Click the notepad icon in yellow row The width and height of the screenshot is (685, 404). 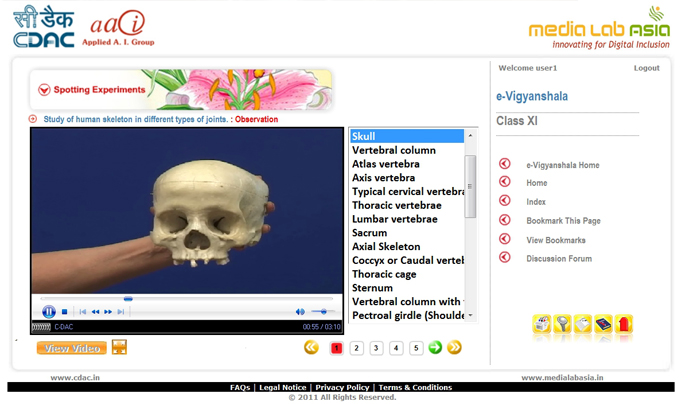[582, 324]
